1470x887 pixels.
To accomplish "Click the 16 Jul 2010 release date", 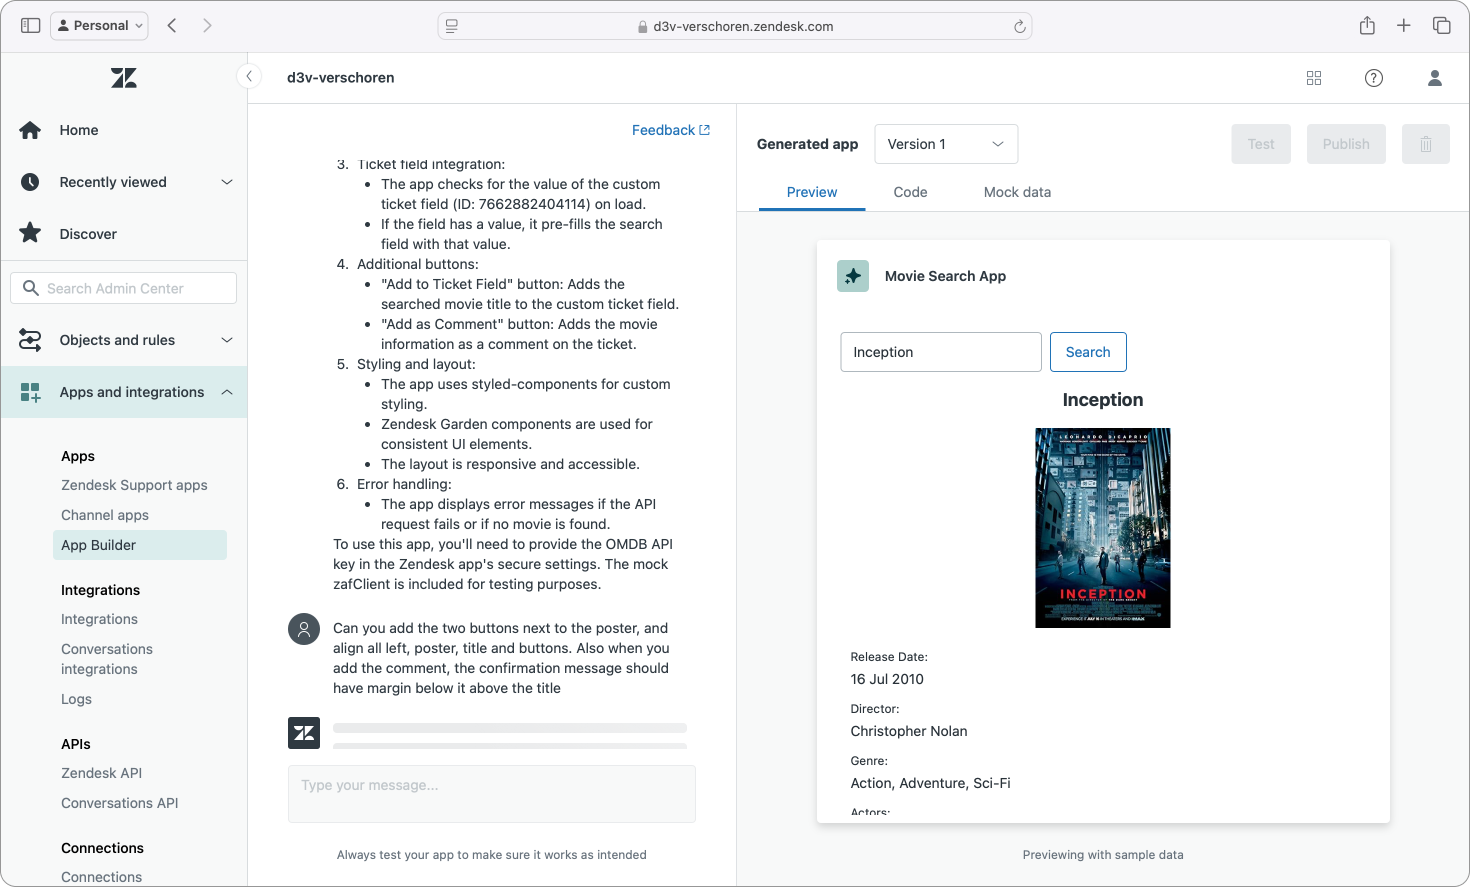I will coord(887,679).
